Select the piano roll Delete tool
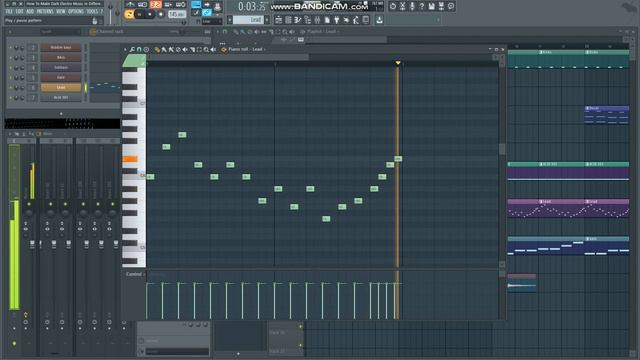This screenshot has height=360, width=640. tap(178, 49)
